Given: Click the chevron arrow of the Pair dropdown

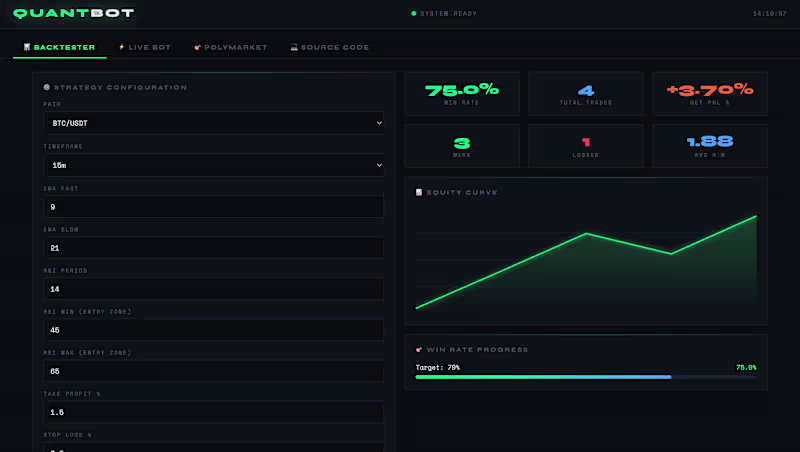Looking at the screenshot, I should (379, 123).
